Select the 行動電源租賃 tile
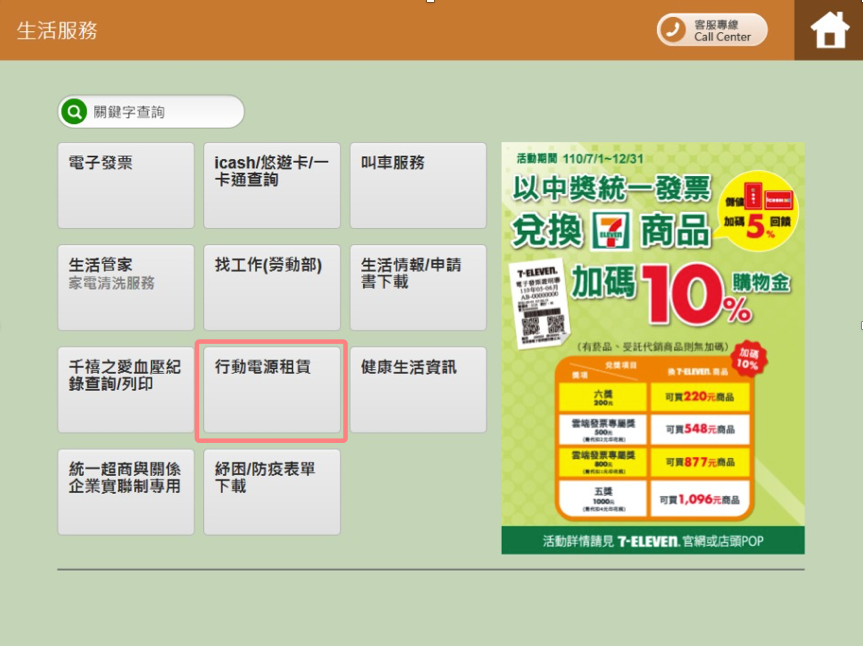 (272, 390)
